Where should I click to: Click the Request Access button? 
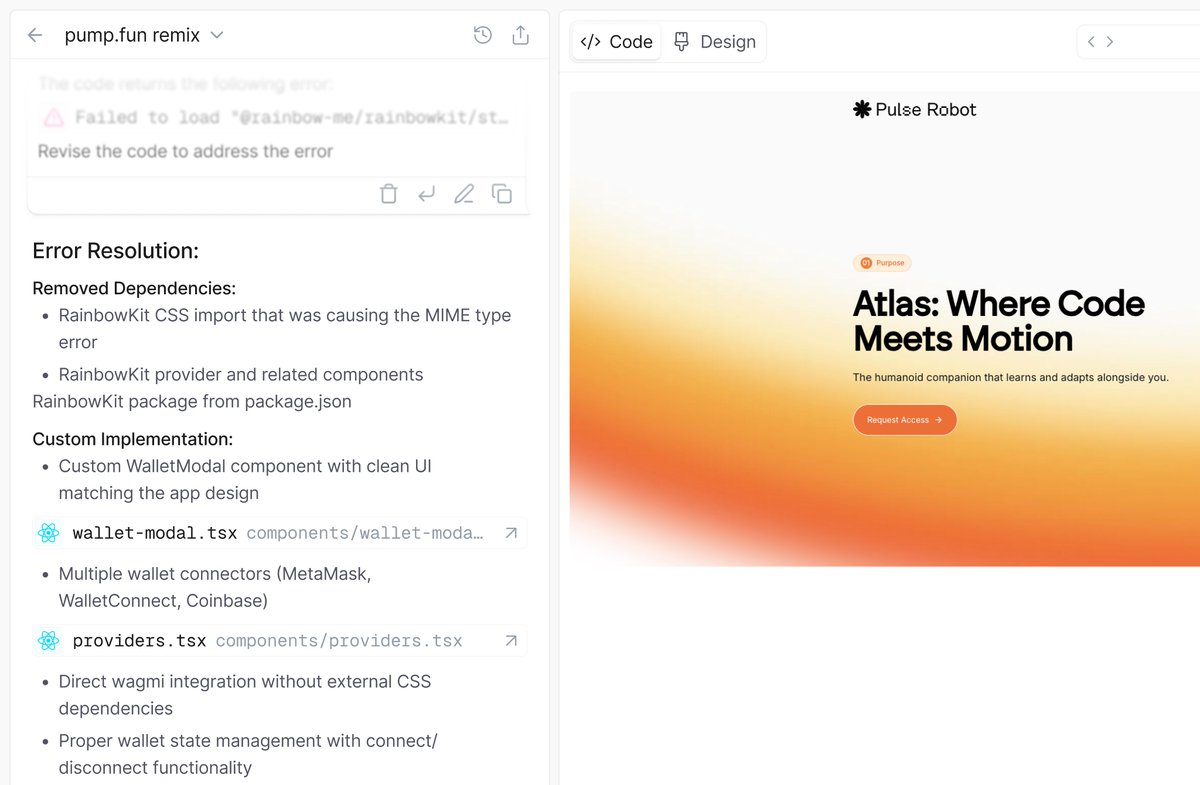[x=905, y=420]
